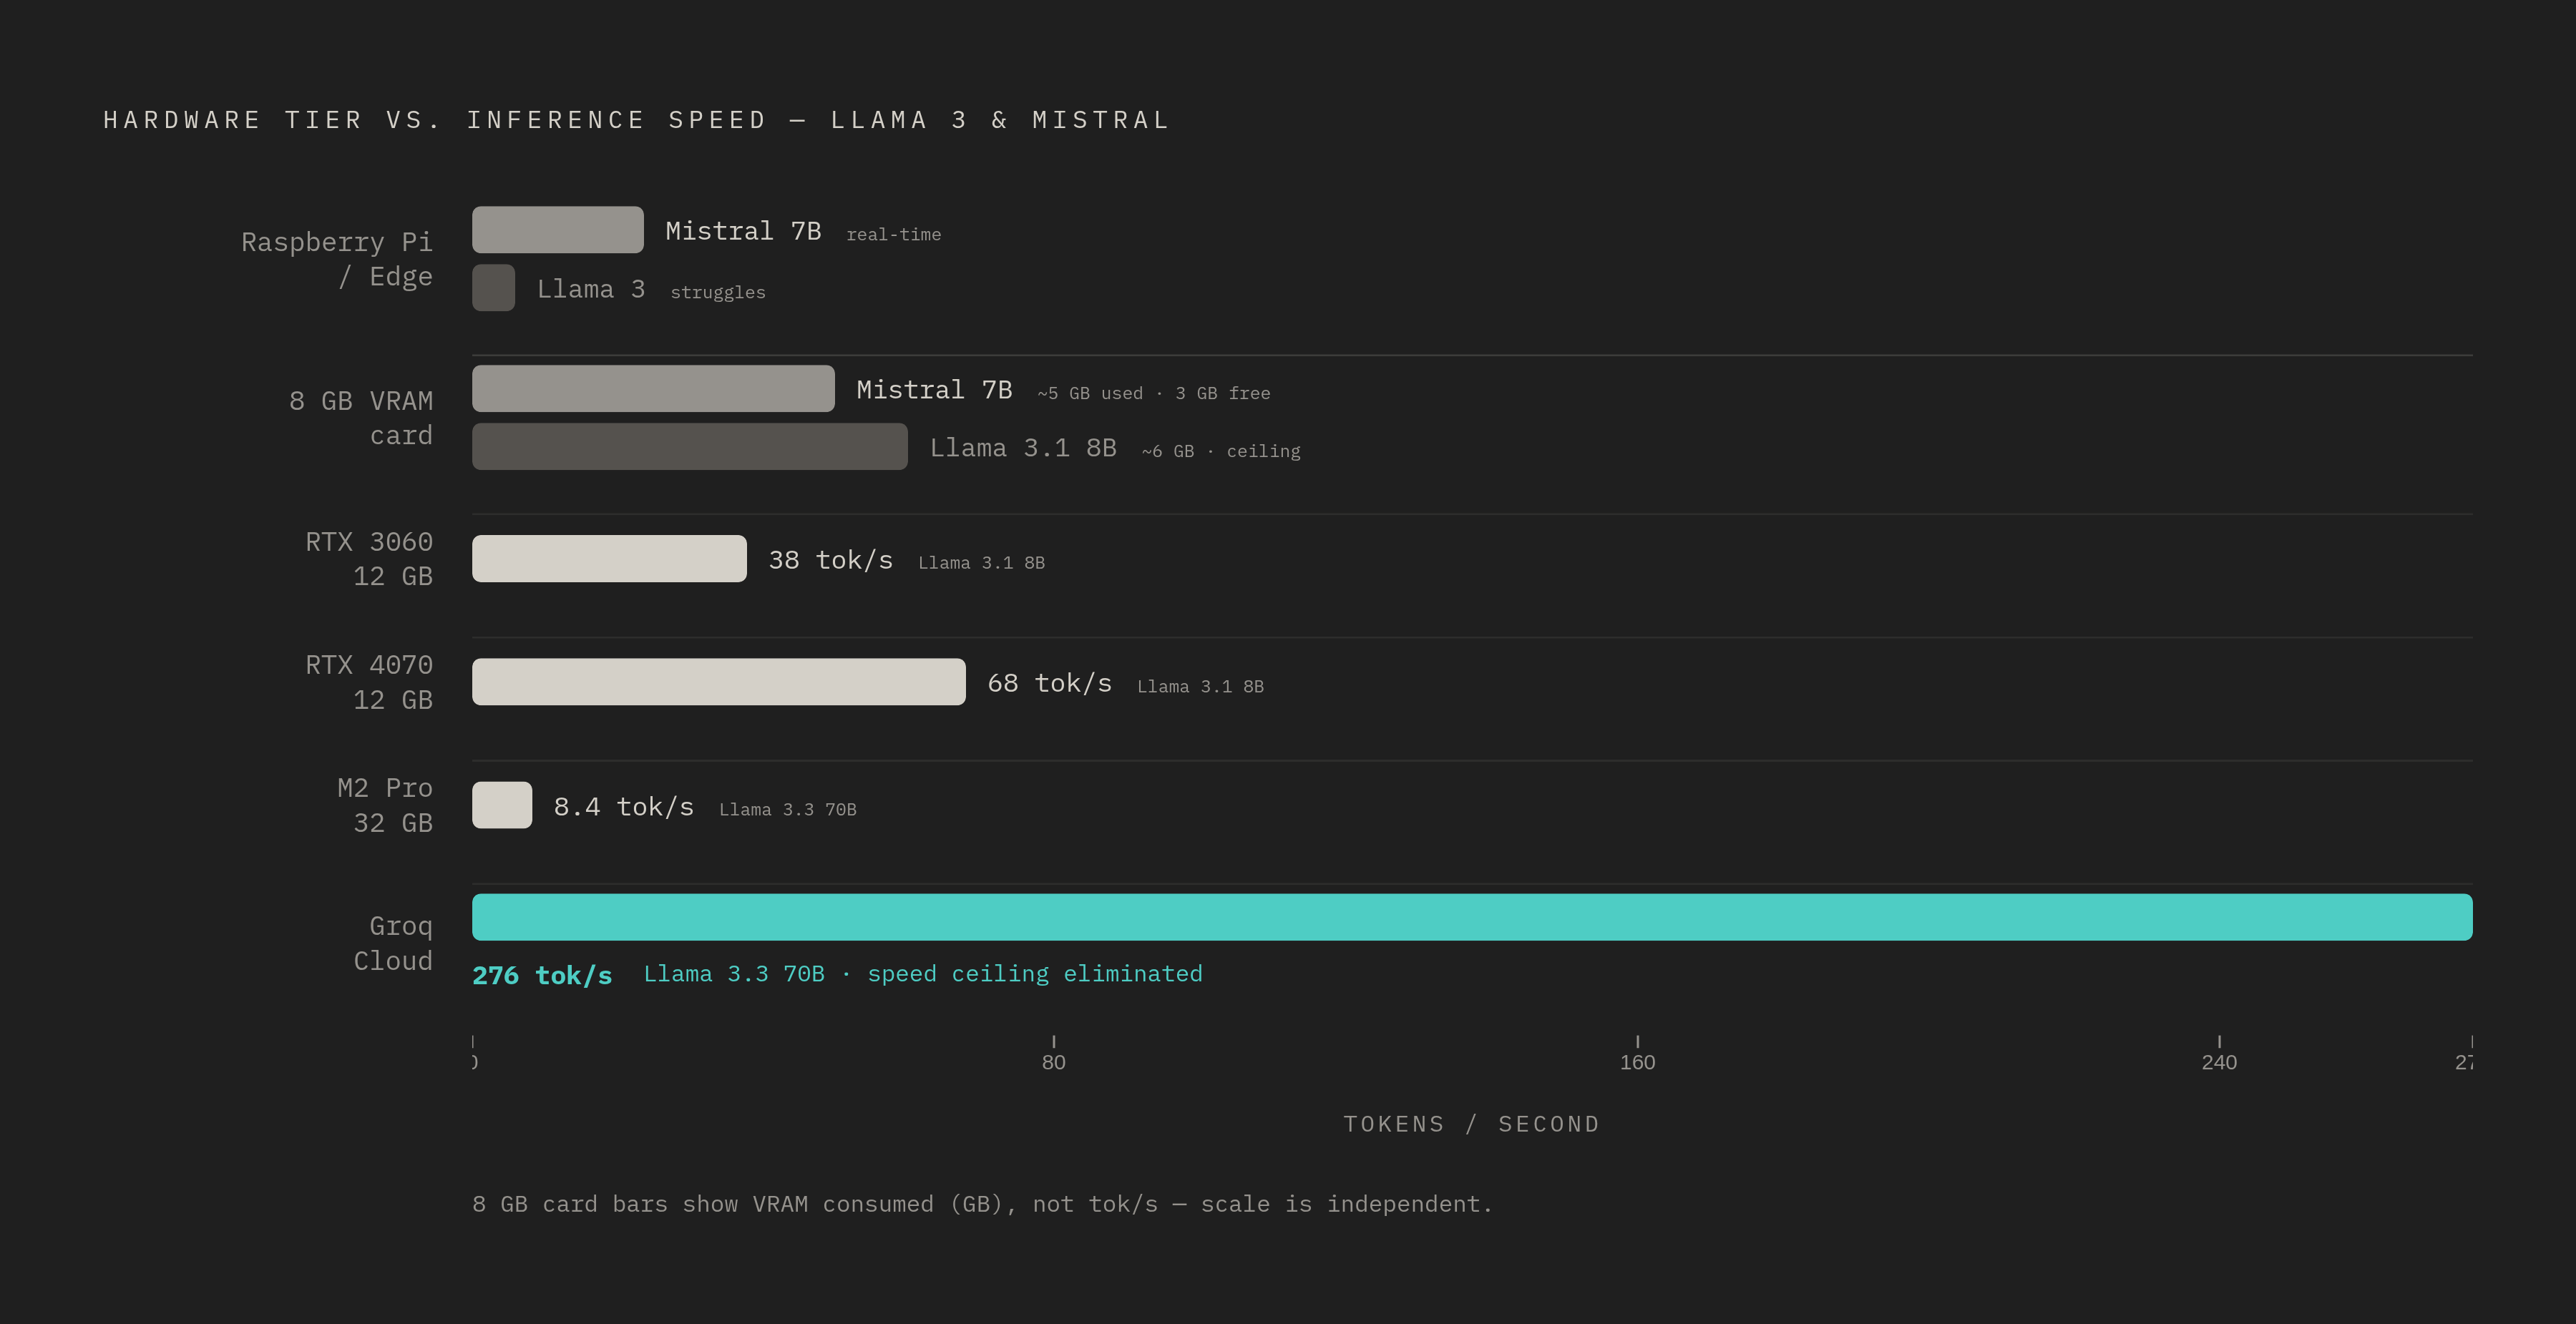
Task: Select '~5 GB used · 3 GB free' text
Action: pos(1154,393)
